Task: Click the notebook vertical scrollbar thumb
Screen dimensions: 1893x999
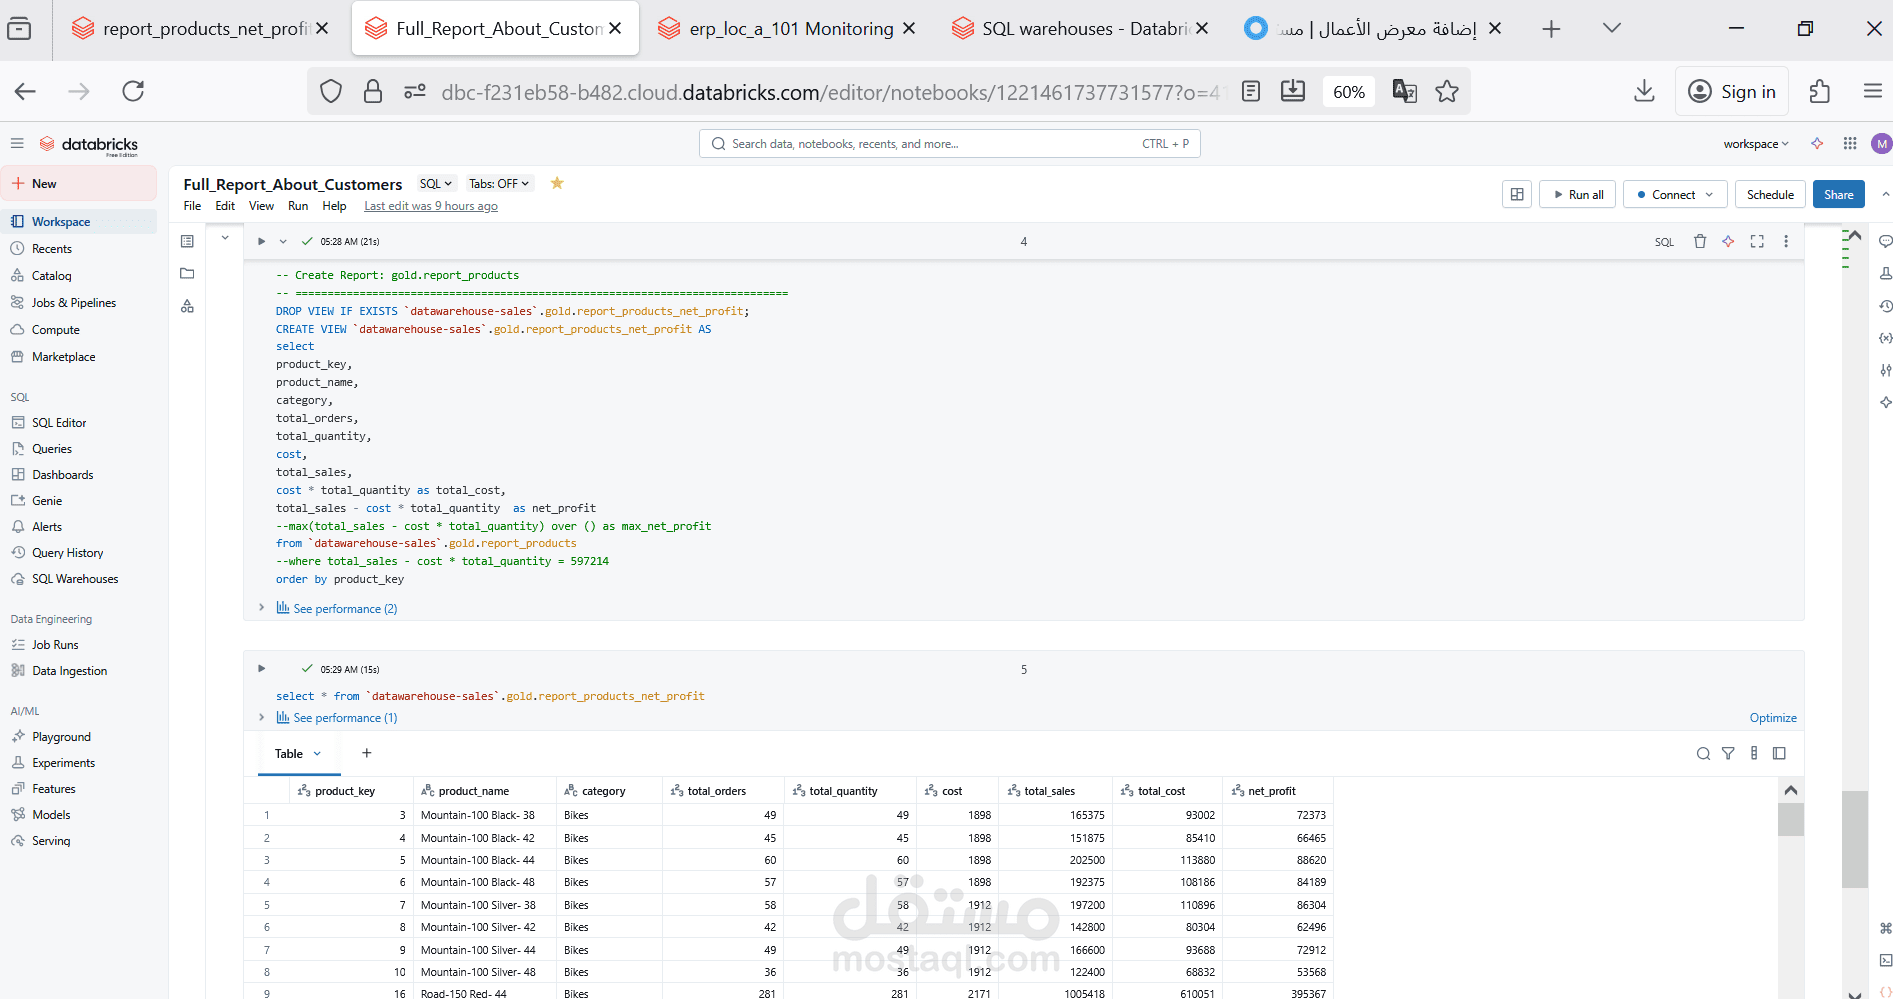Action: (x=1855, y=839)
